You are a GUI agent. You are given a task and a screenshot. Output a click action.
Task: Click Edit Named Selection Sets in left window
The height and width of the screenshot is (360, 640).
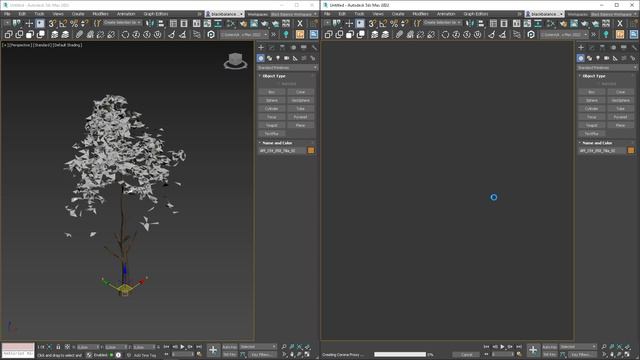click(x=98, y=24)
